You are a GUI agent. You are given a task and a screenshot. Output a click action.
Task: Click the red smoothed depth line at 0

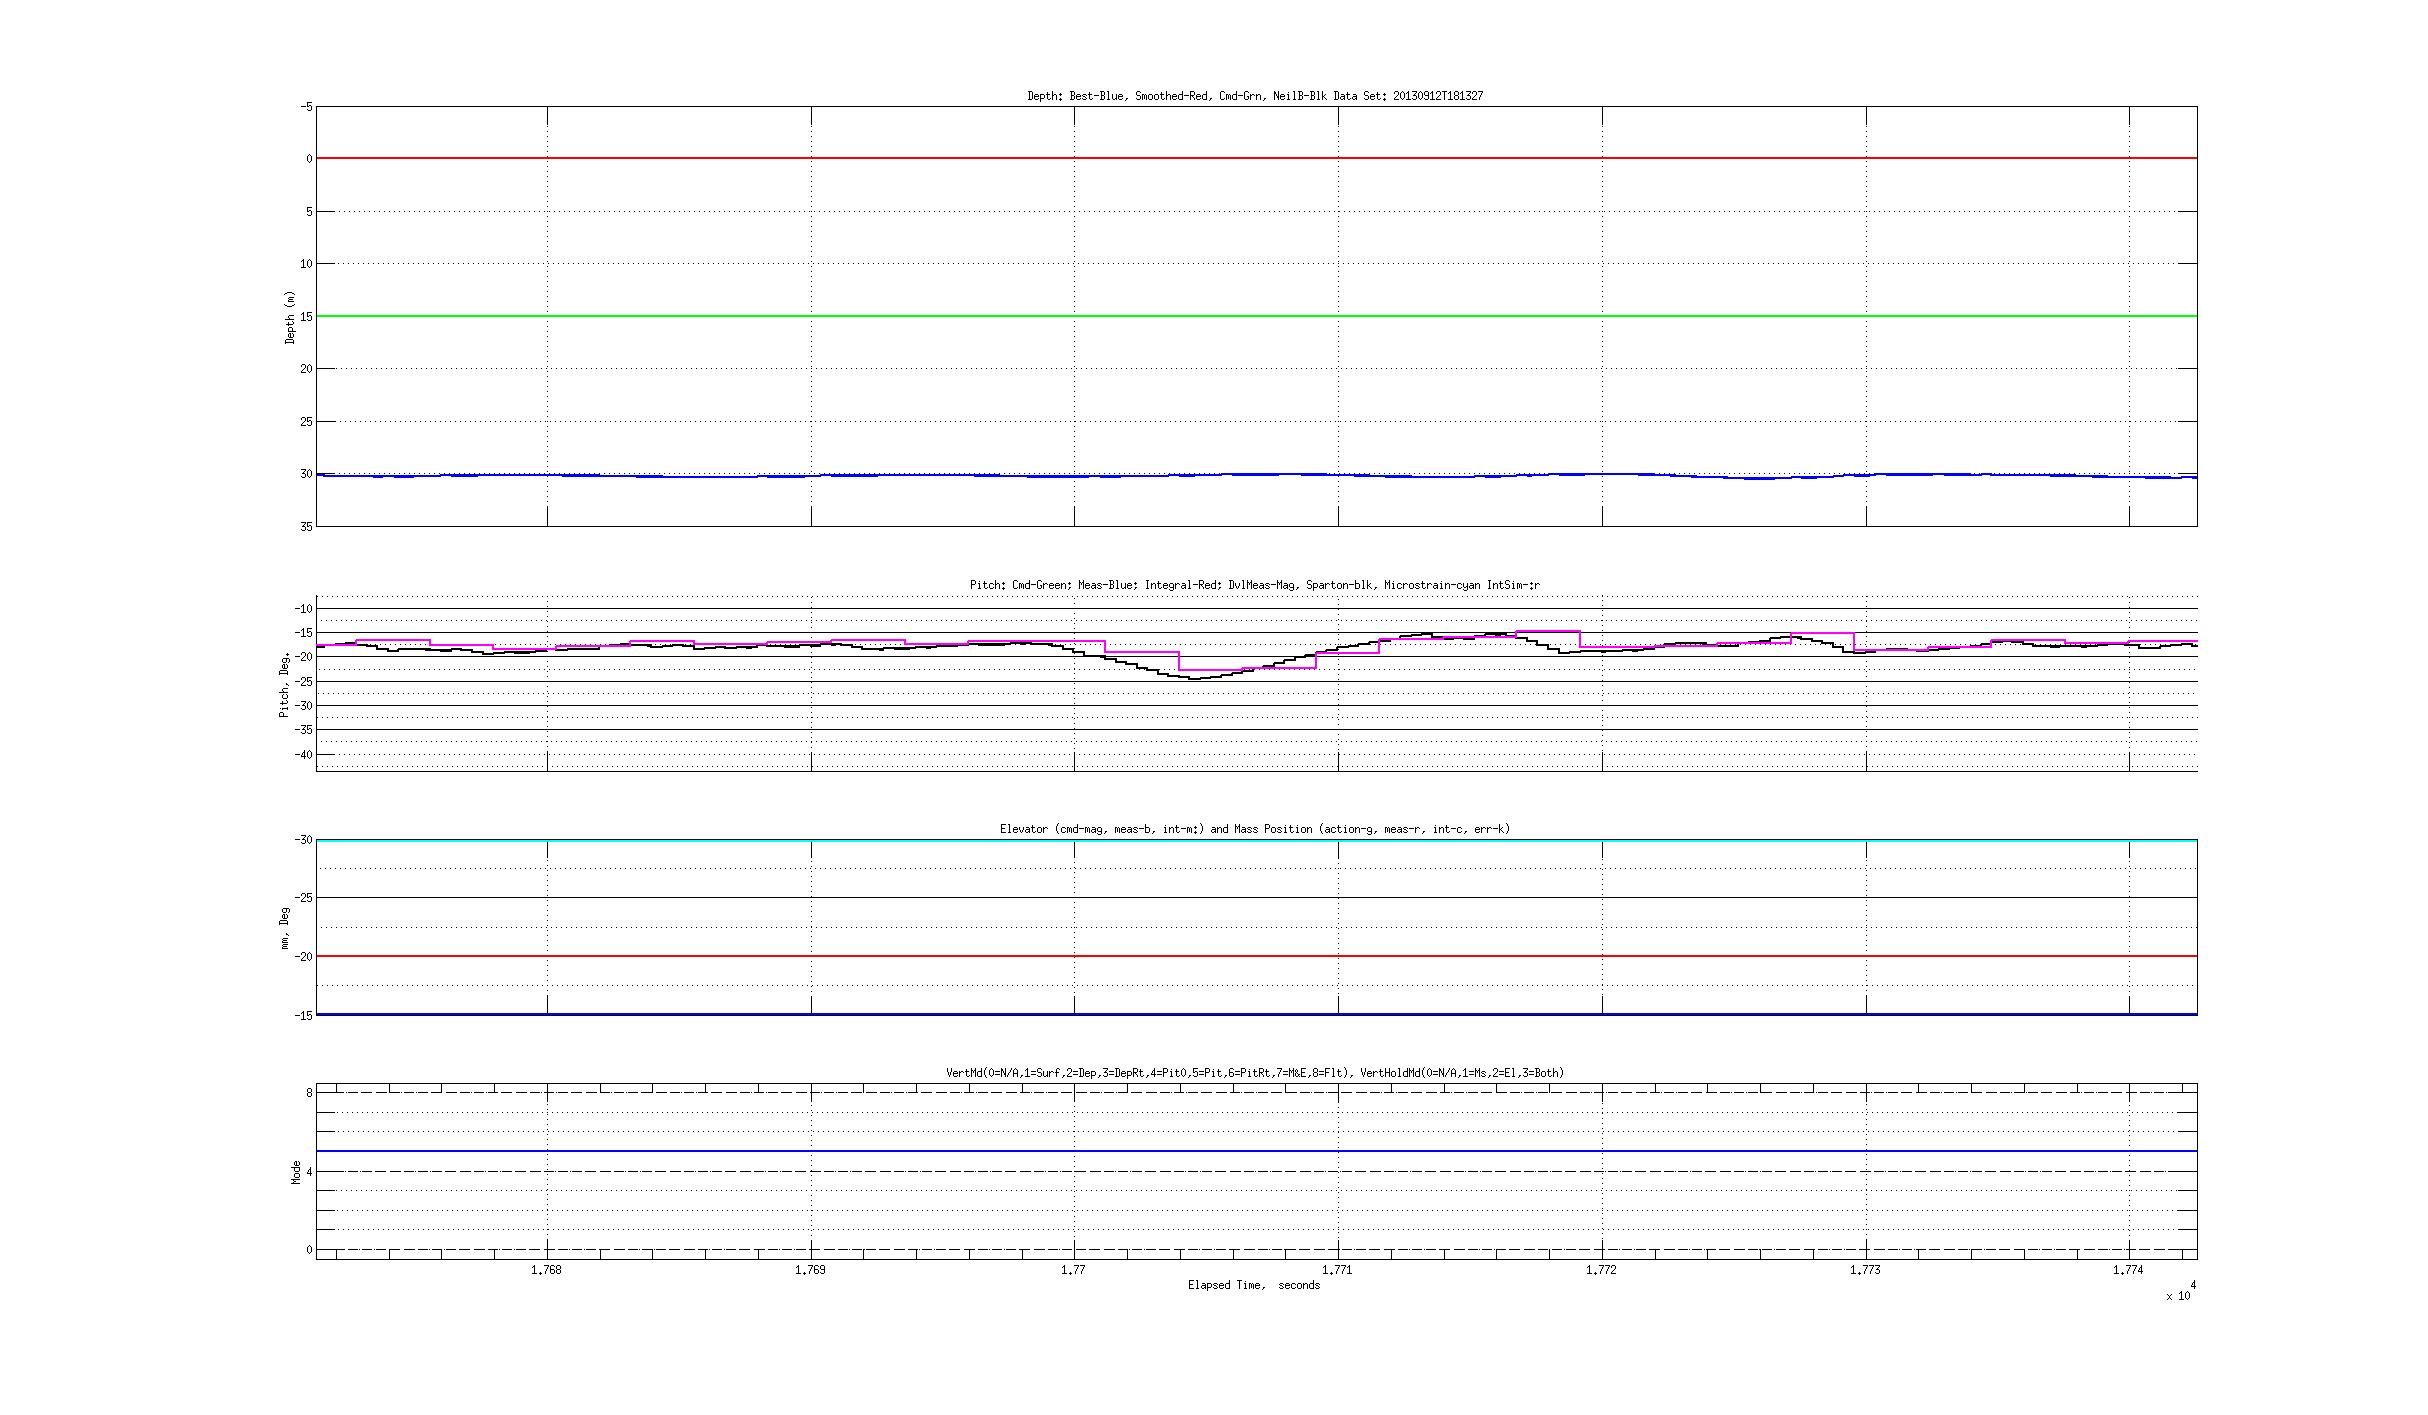pos(1256,158)
